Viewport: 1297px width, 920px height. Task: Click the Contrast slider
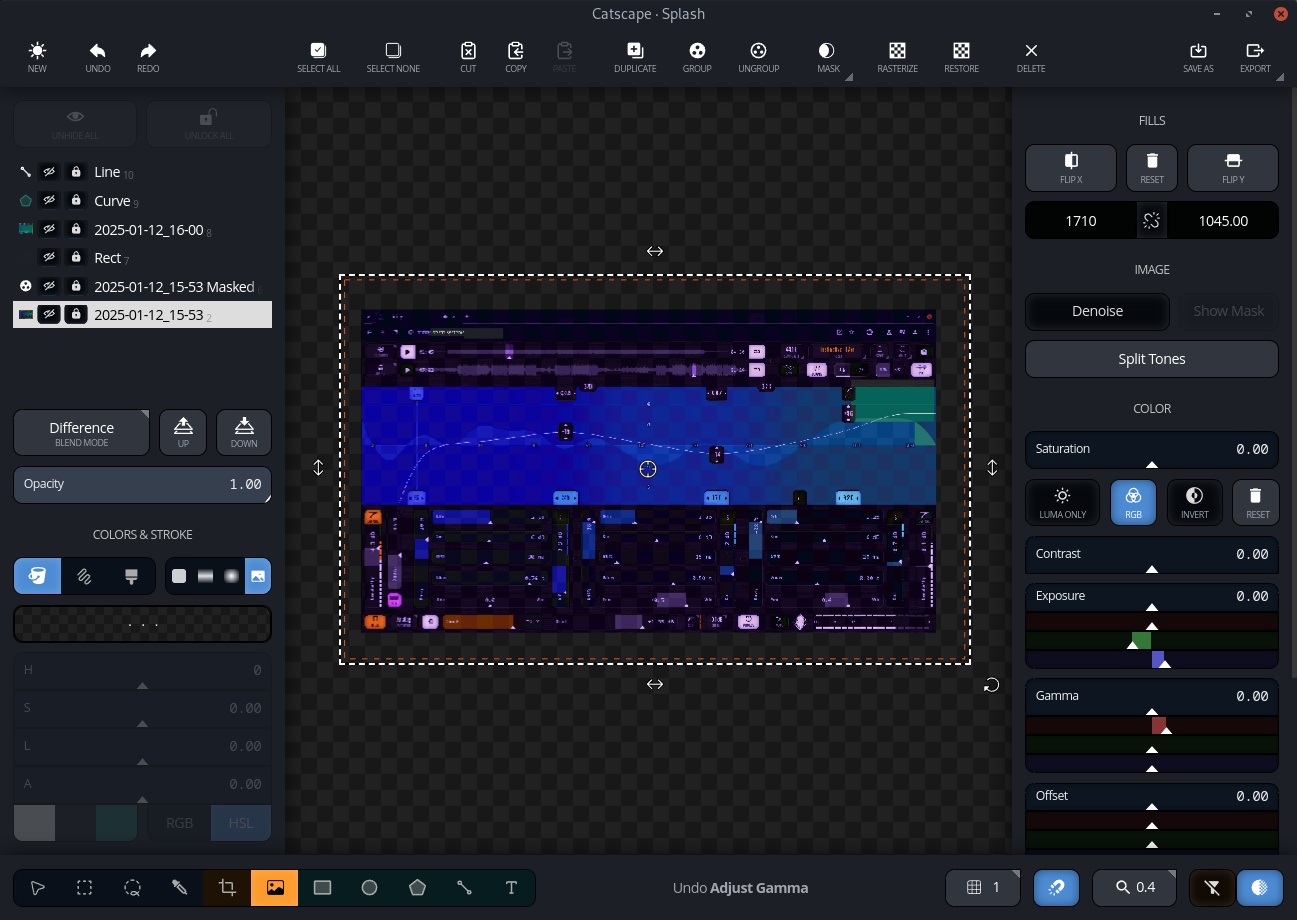point(1152,555)
